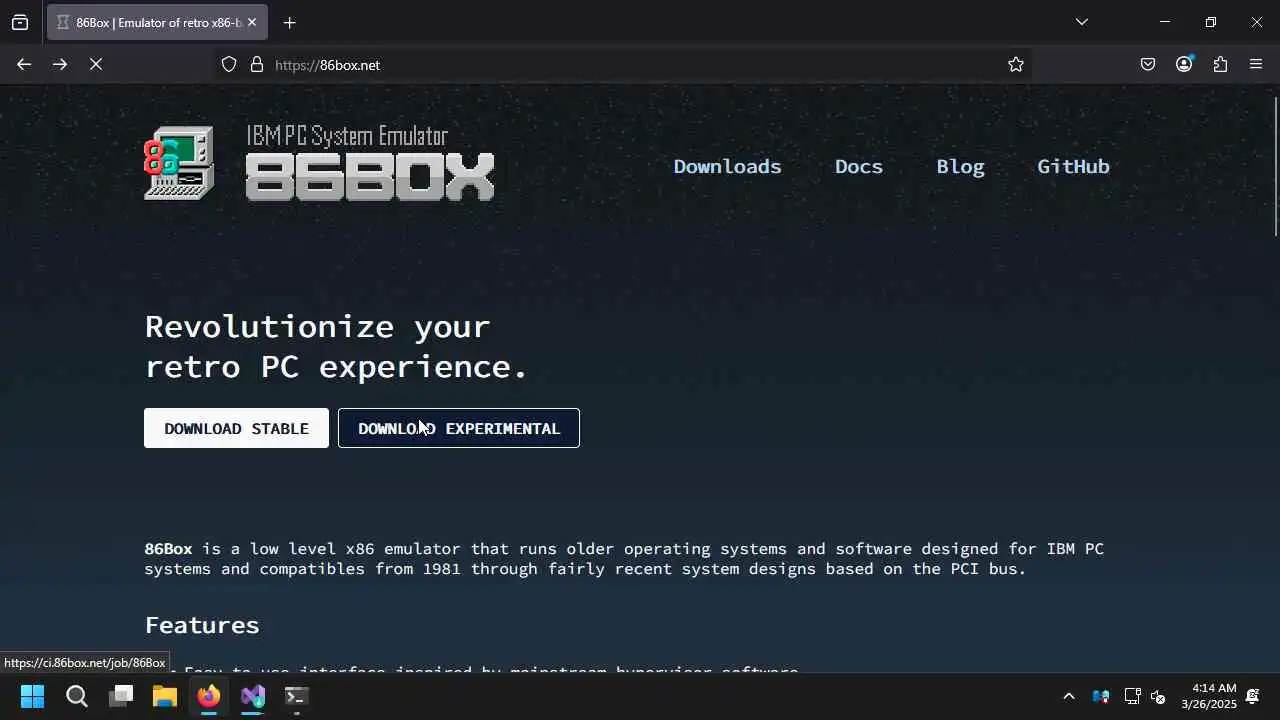Click the 'Revolutionize your retro PC experience.' heading
Image resolution: width=1280 pixels, height=720 pixels.
pos(336,346)
